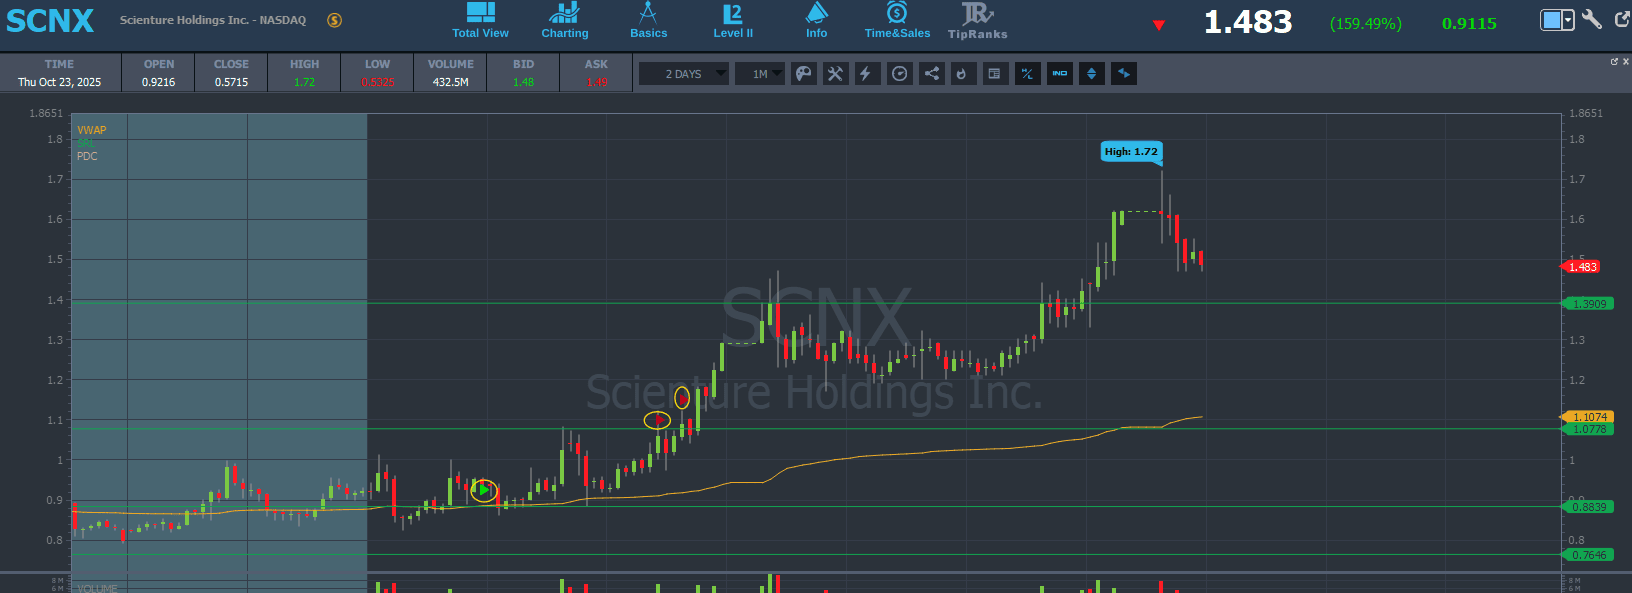Screen dimensions: 1632x593
Task: Click the ASK value 1.49
Action: [597, 82]
